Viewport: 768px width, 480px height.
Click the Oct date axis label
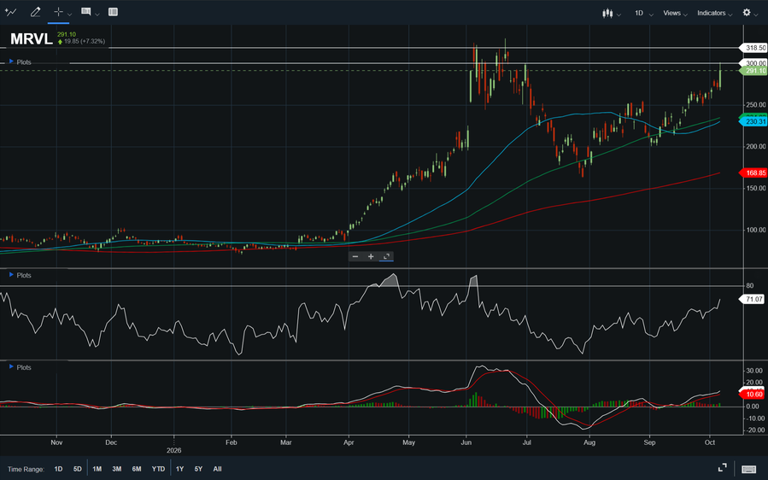(710, 442)
